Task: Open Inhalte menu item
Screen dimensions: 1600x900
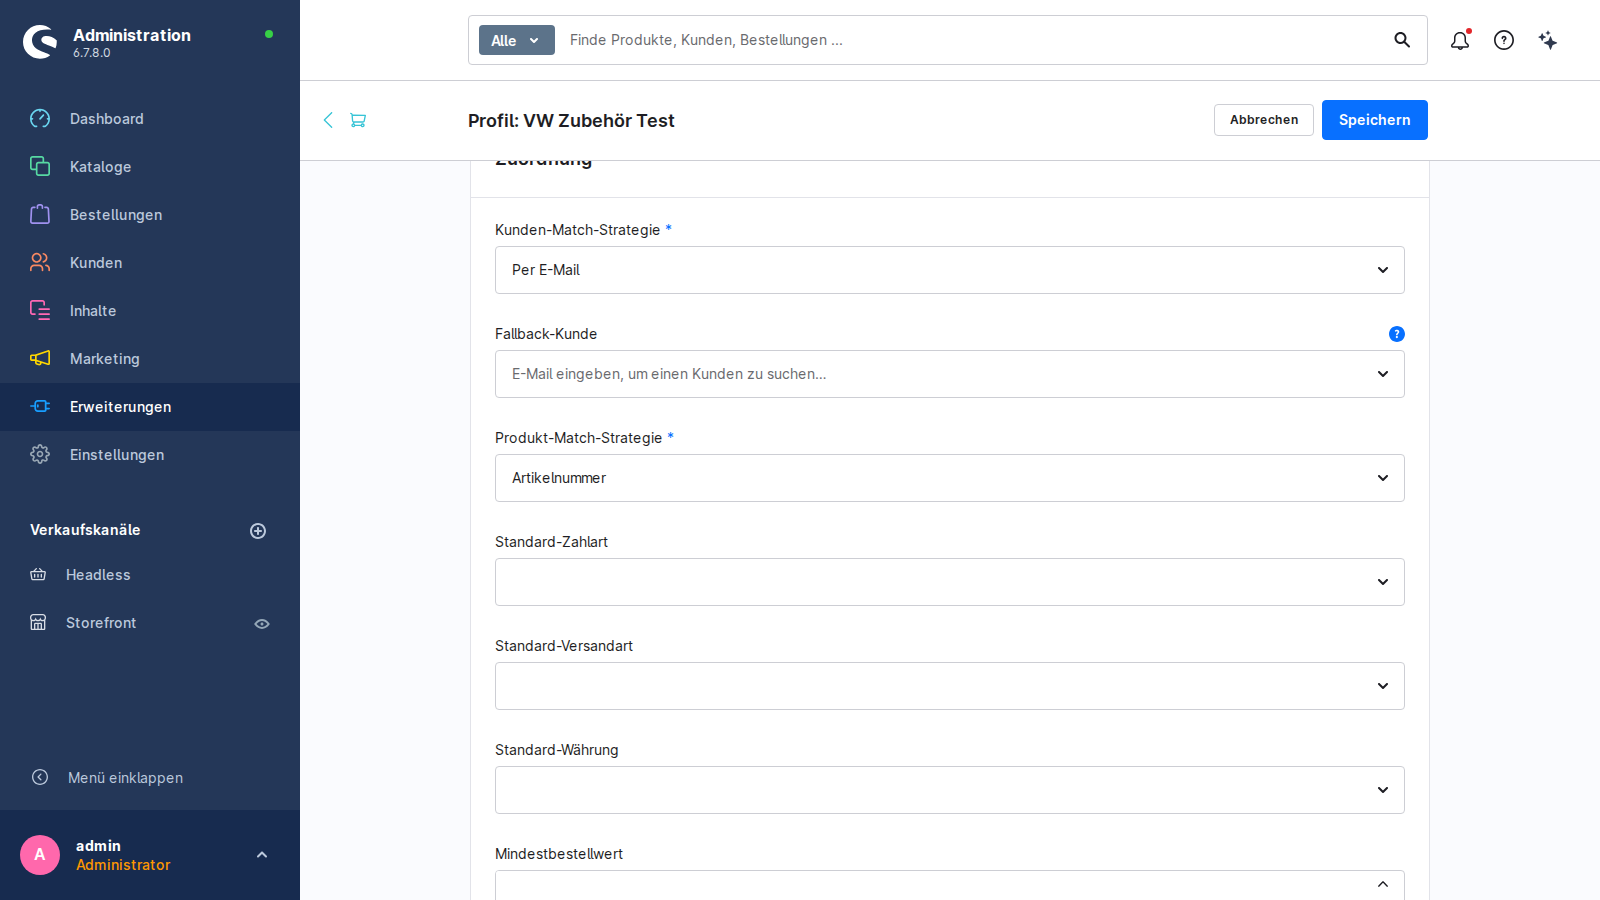Action: point(150,311)
